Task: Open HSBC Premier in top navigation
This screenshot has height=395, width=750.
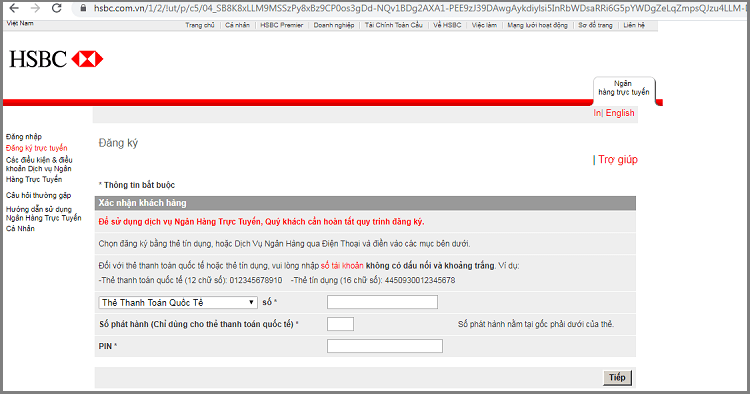Action: (x=282, y=25)
